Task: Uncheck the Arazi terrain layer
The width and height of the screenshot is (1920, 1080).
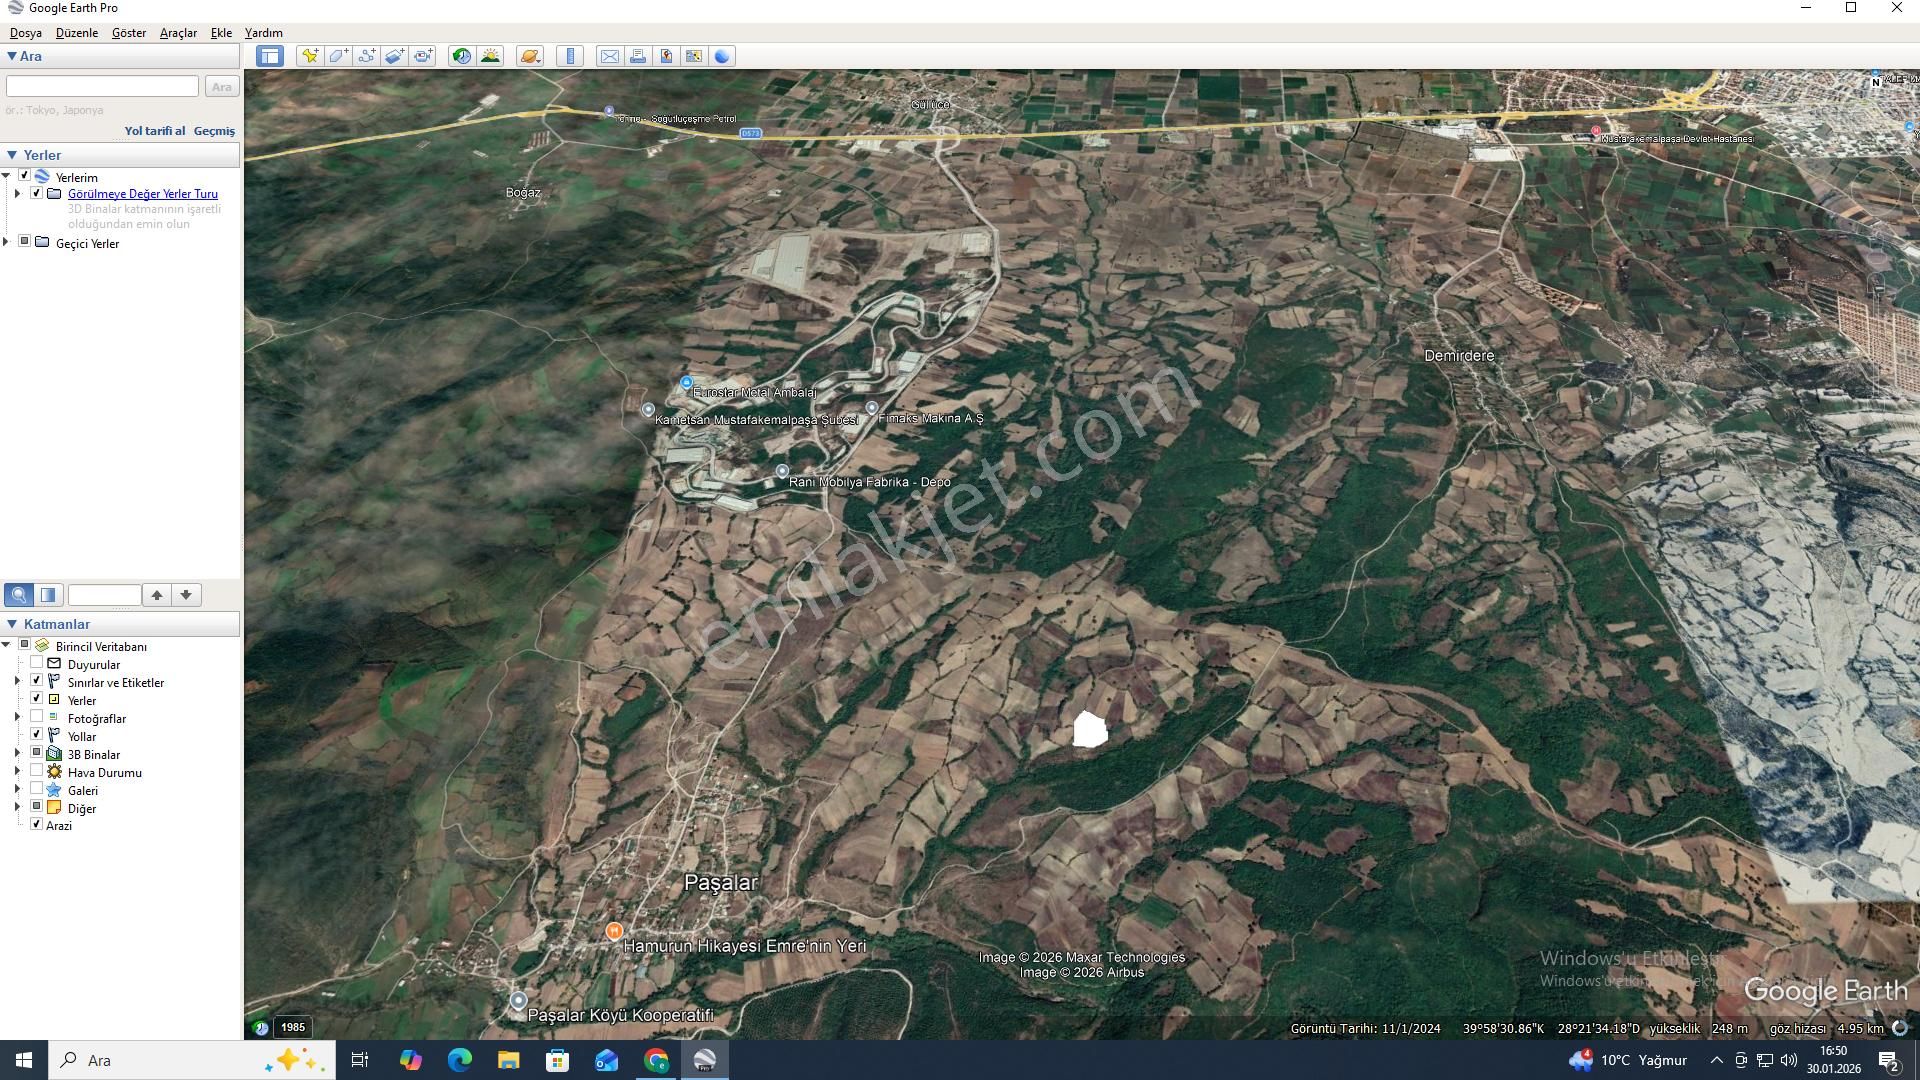Action: [37, 825]
